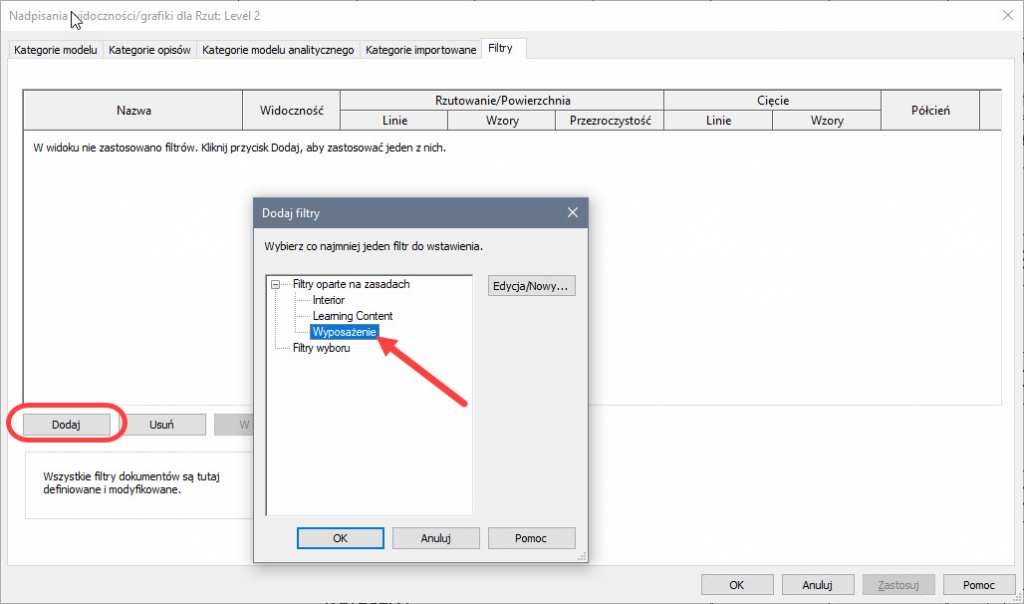Image resolution: width=1024 pixels, height=604 pixels.
Task: Open the Kategorie opisów tab
Action: [150, 50]
